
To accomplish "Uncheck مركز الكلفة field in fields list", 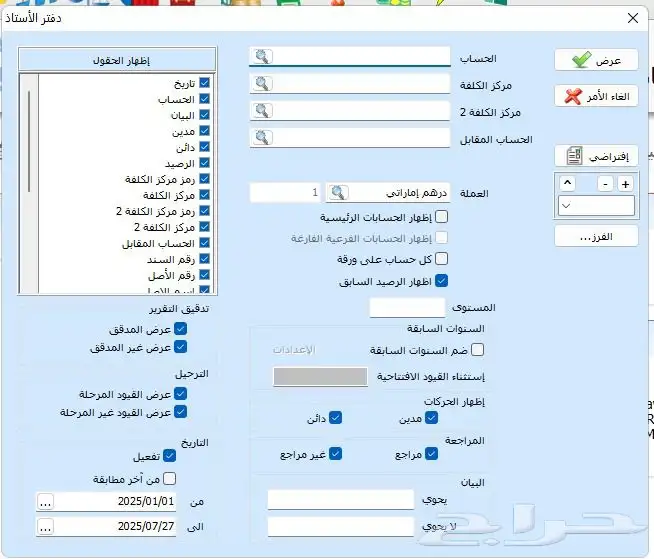I will (204, 195).
